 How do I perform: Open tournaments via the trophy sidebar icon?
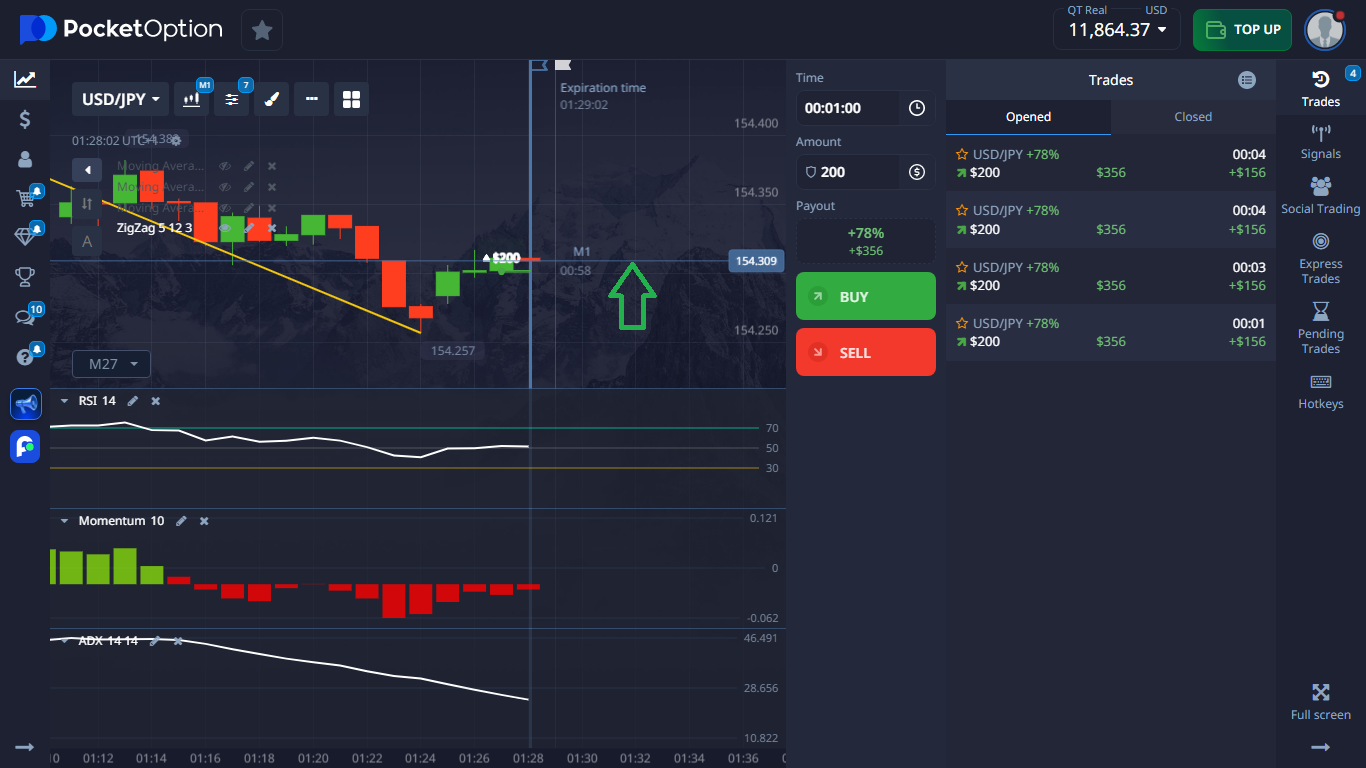[x=25, y=277]
